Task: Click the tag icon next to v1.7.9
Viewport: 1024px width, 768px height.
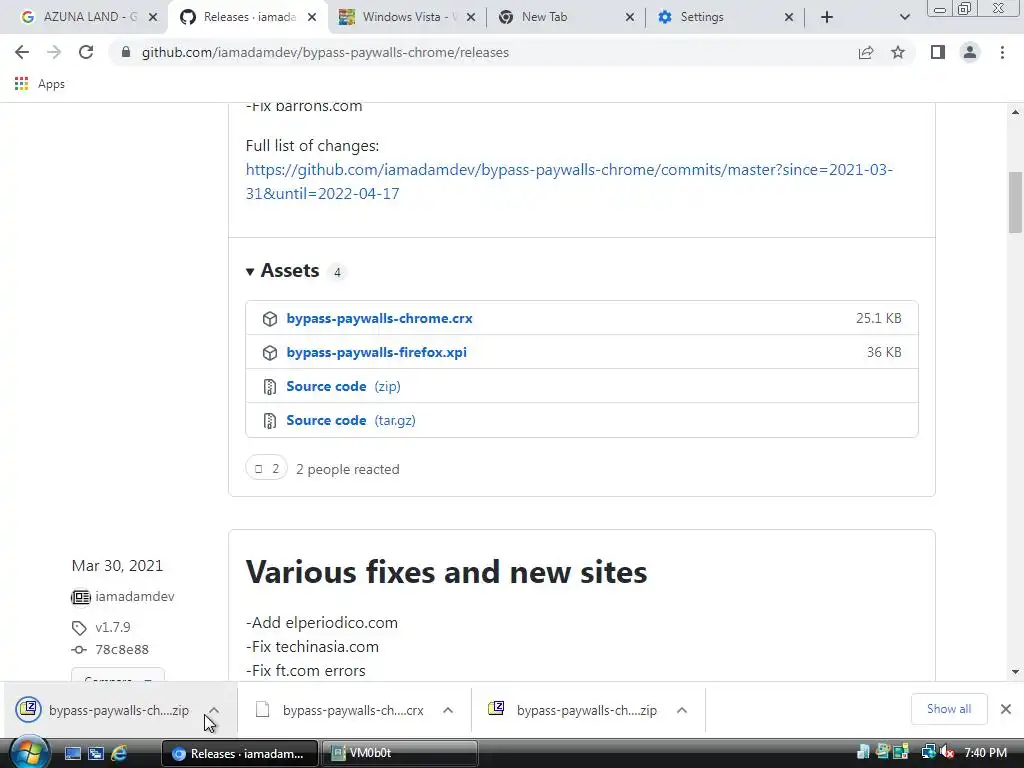Action: coord(79,628)
